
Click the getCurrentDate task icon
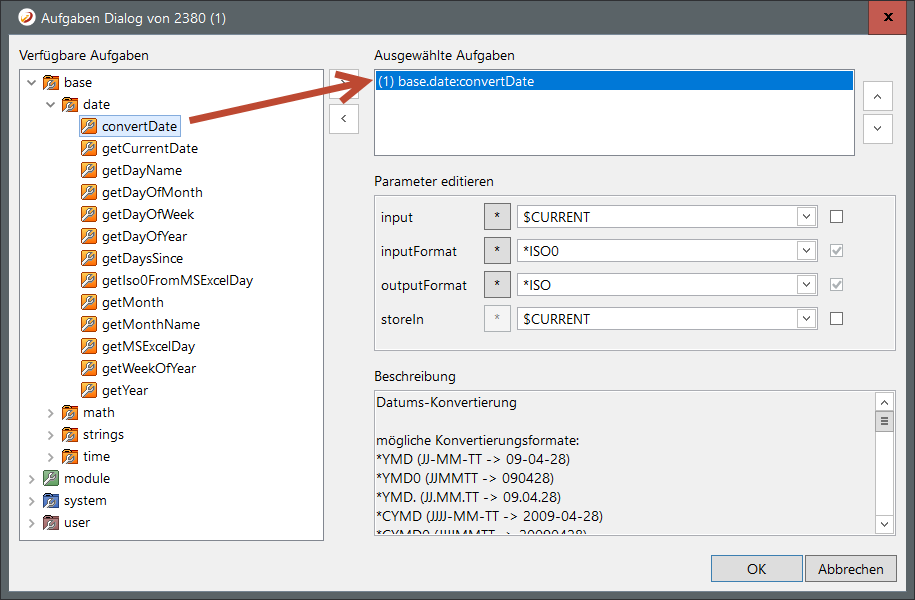pos(89,148)
